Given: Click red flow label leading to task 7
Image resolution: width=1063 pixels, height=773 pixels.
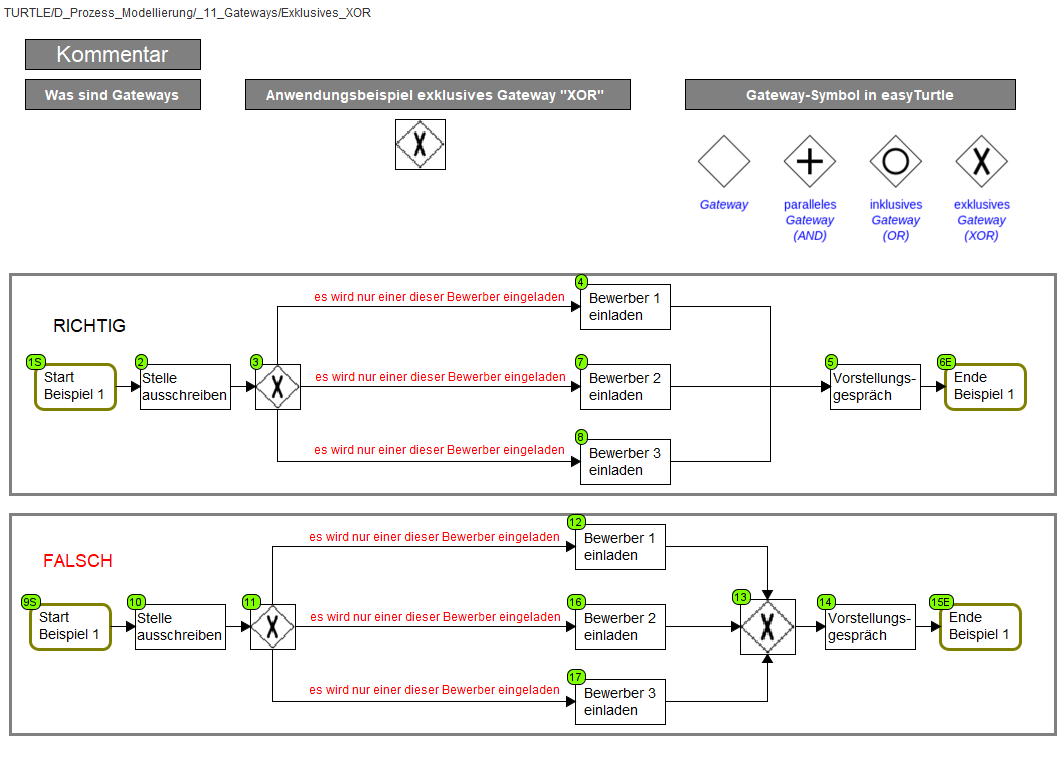Looking at the screenshot, I should 440,377.
